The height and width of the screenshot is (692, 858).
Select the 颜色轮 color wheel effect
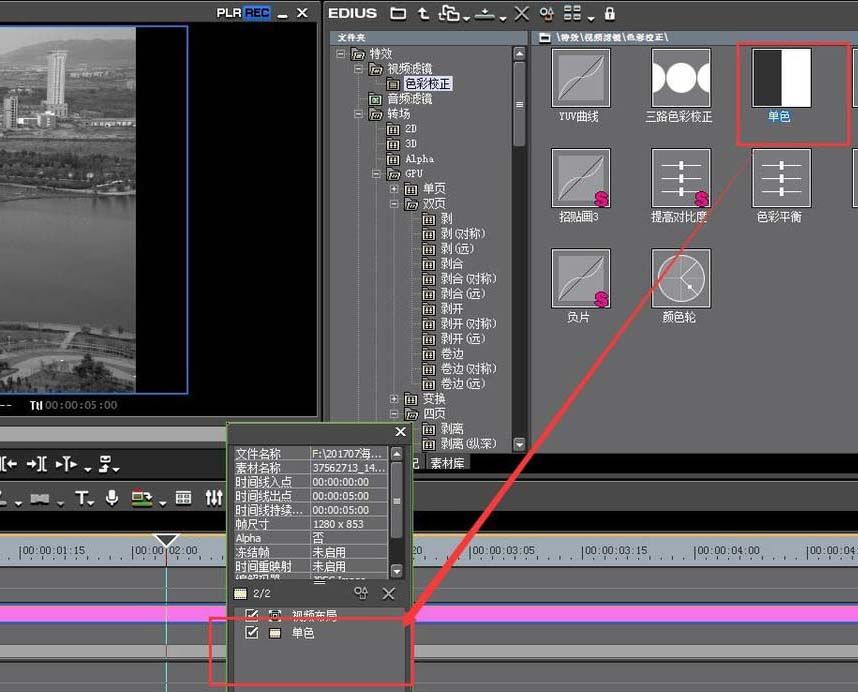point(680,279)
